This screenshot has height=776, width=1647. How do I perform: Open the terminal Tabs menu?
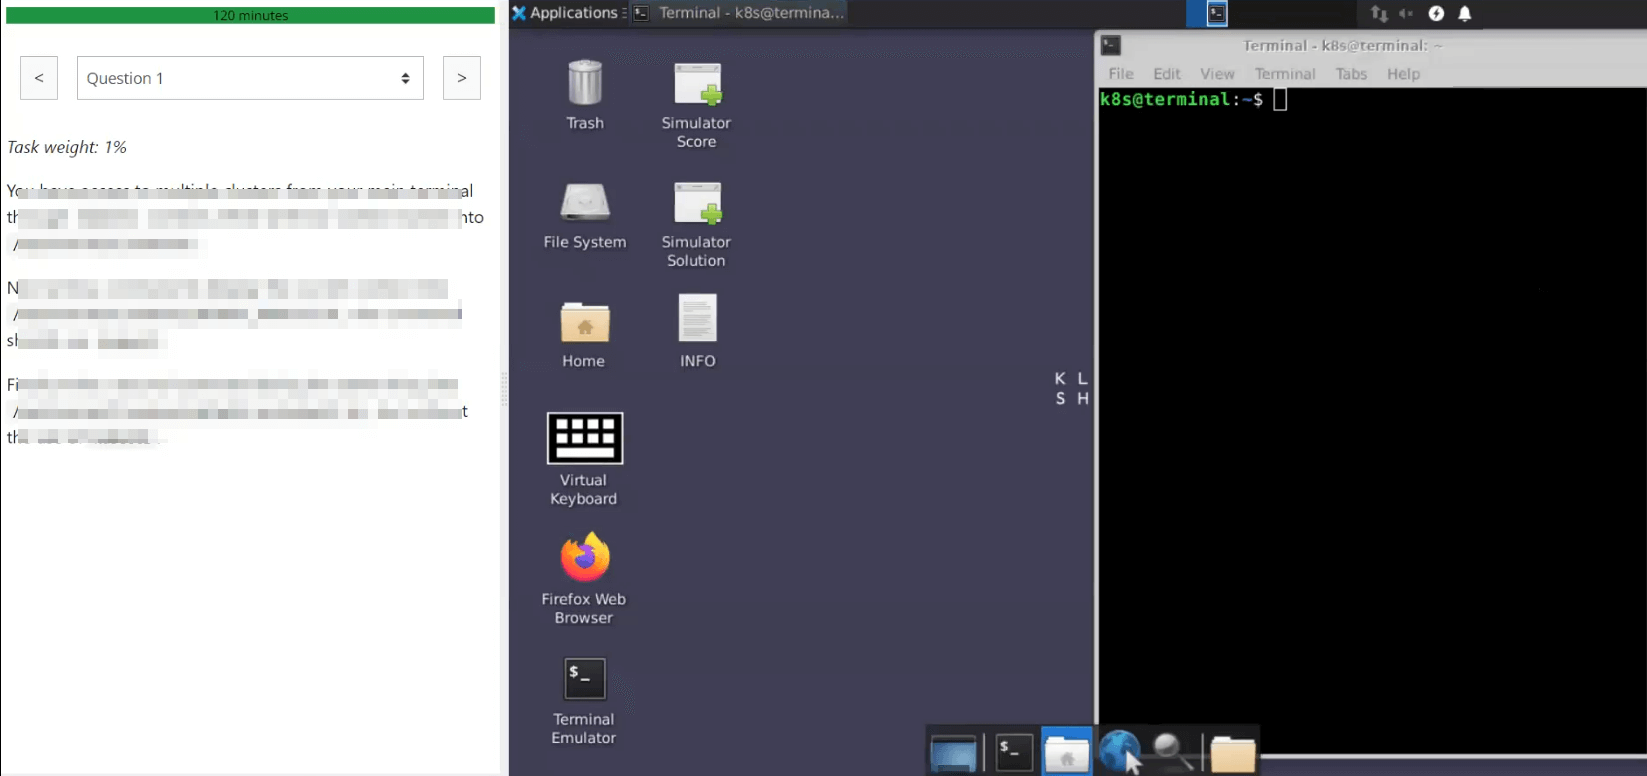pos(1351,74)
